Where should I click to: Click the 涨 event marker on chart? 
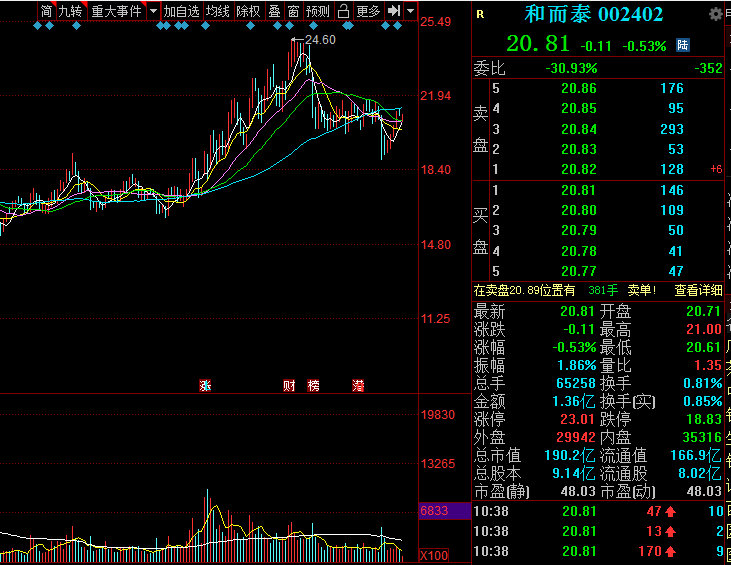pos(205,386)
